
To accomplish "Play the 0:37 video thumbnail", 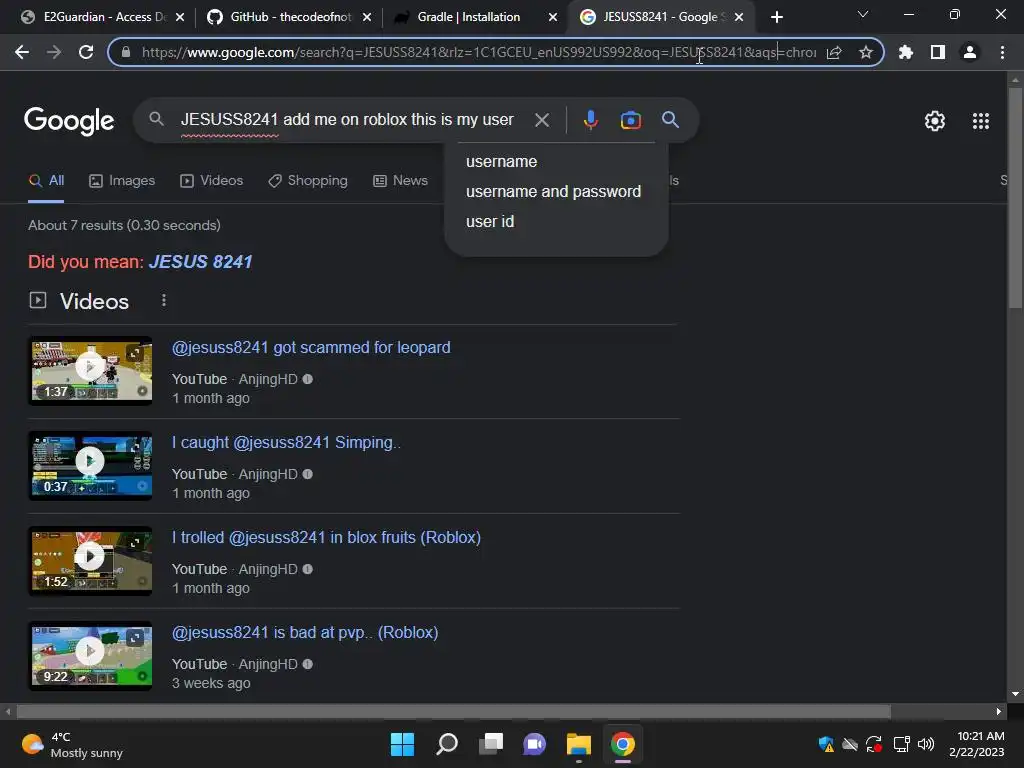I will pyautogui.click(x=90, y=466).
